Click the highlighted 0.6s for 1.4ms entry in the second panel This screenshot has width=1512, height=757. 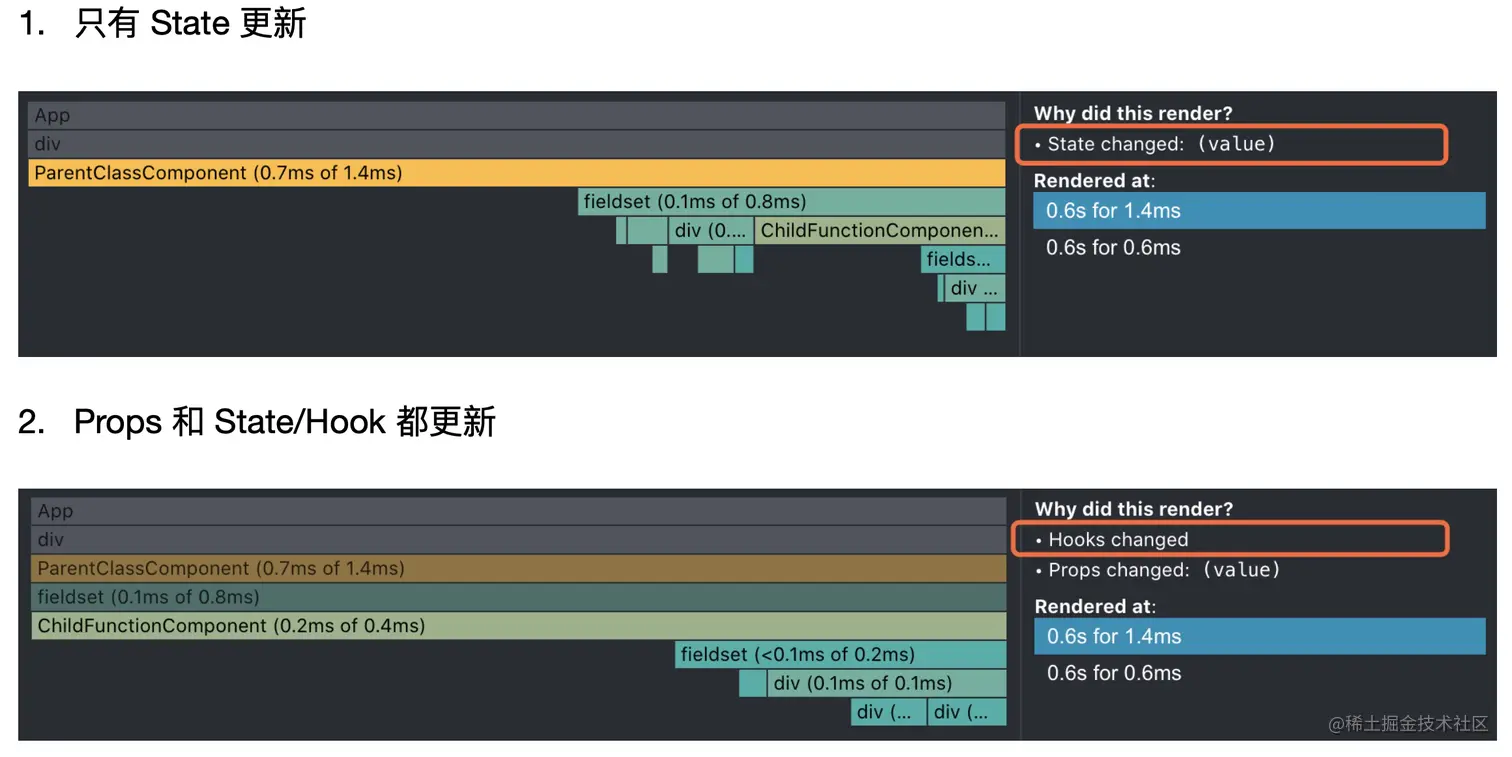[x=1260, y=636]
